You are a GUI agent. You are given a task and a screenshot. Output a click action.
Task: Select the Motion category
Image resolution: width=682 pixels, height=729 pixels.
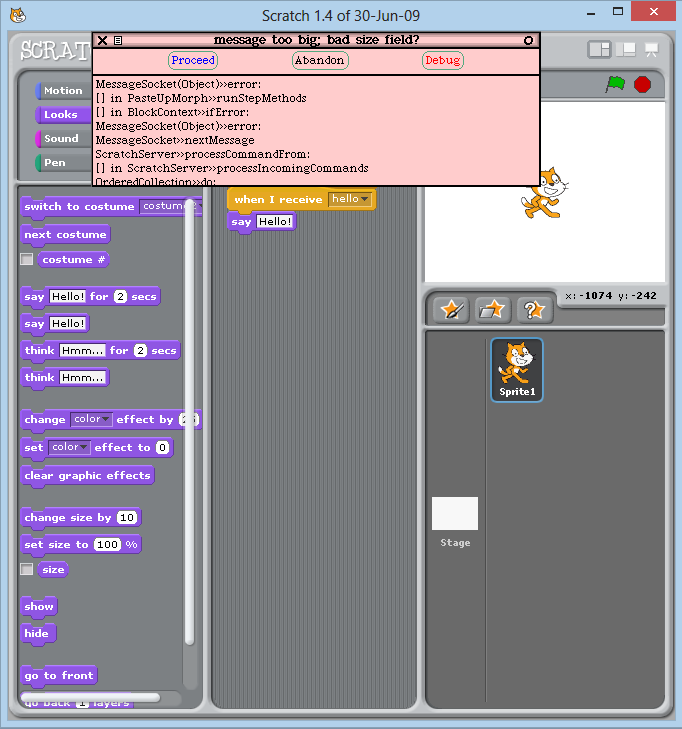pos(64,90)
